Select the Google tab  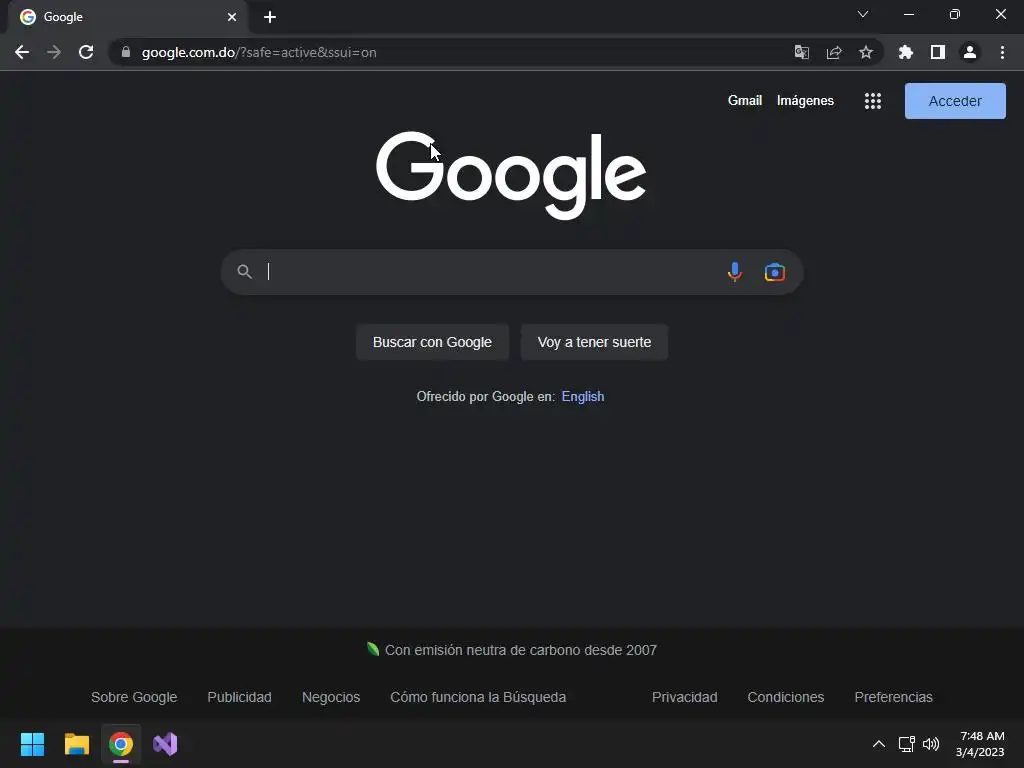click(x=127, y=17)
